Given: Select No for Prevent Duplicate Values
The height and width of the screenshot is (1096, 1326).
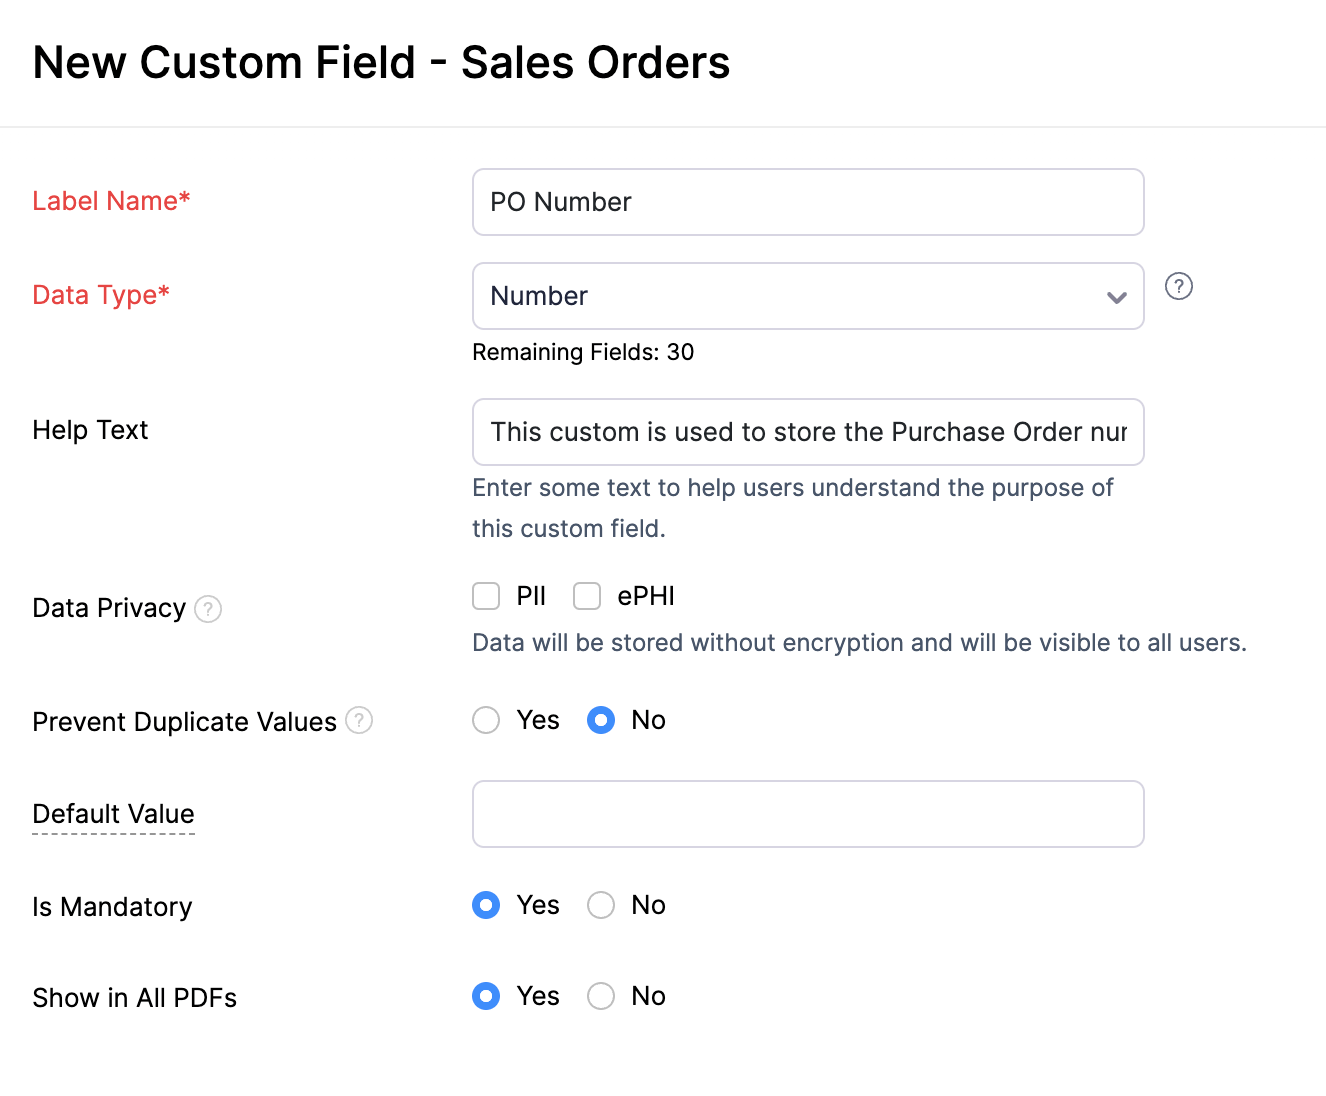Looking at the screenshot, I should 601,720.
